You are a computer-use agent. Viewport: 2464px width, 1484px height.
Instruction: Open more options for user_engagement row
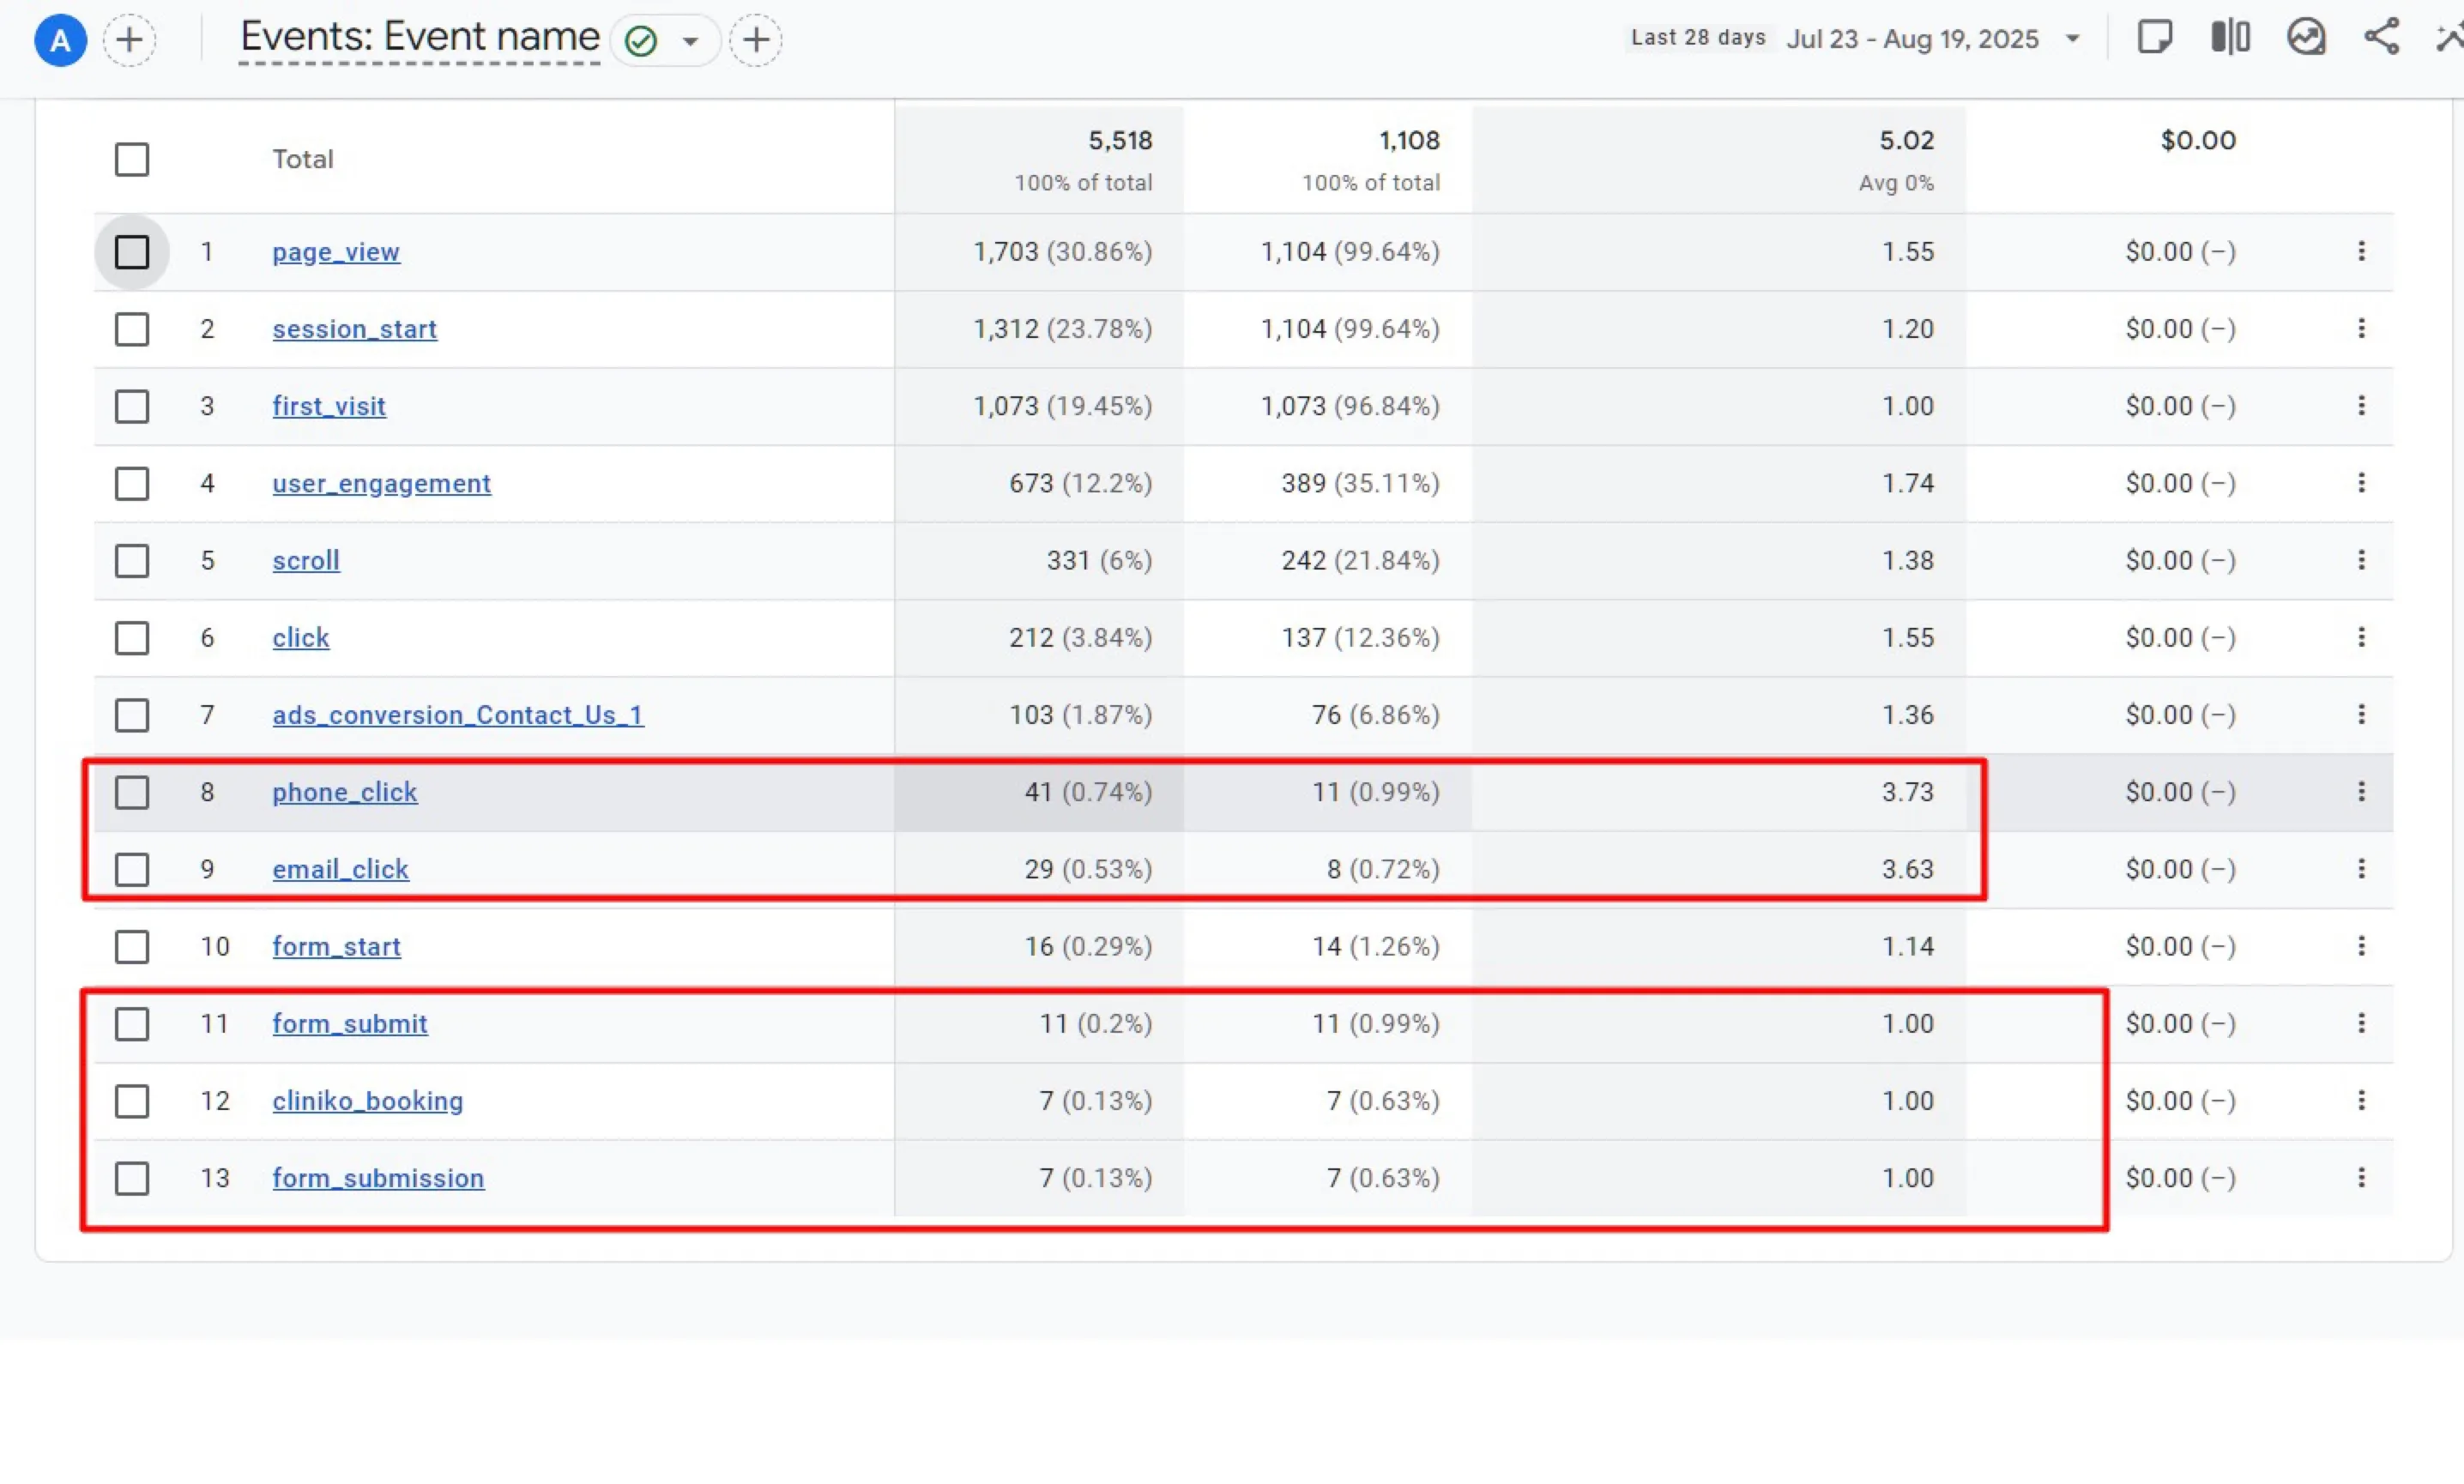[x=2361, y=483]
